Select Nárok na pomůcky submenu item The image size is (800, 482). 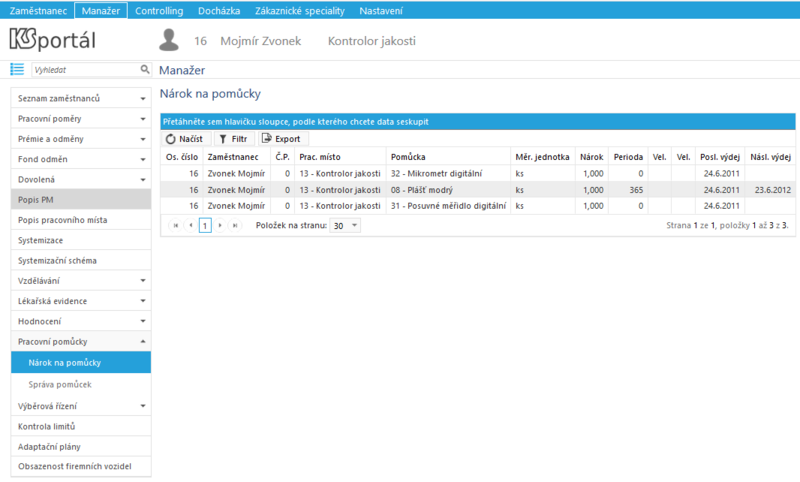[81, 363]
